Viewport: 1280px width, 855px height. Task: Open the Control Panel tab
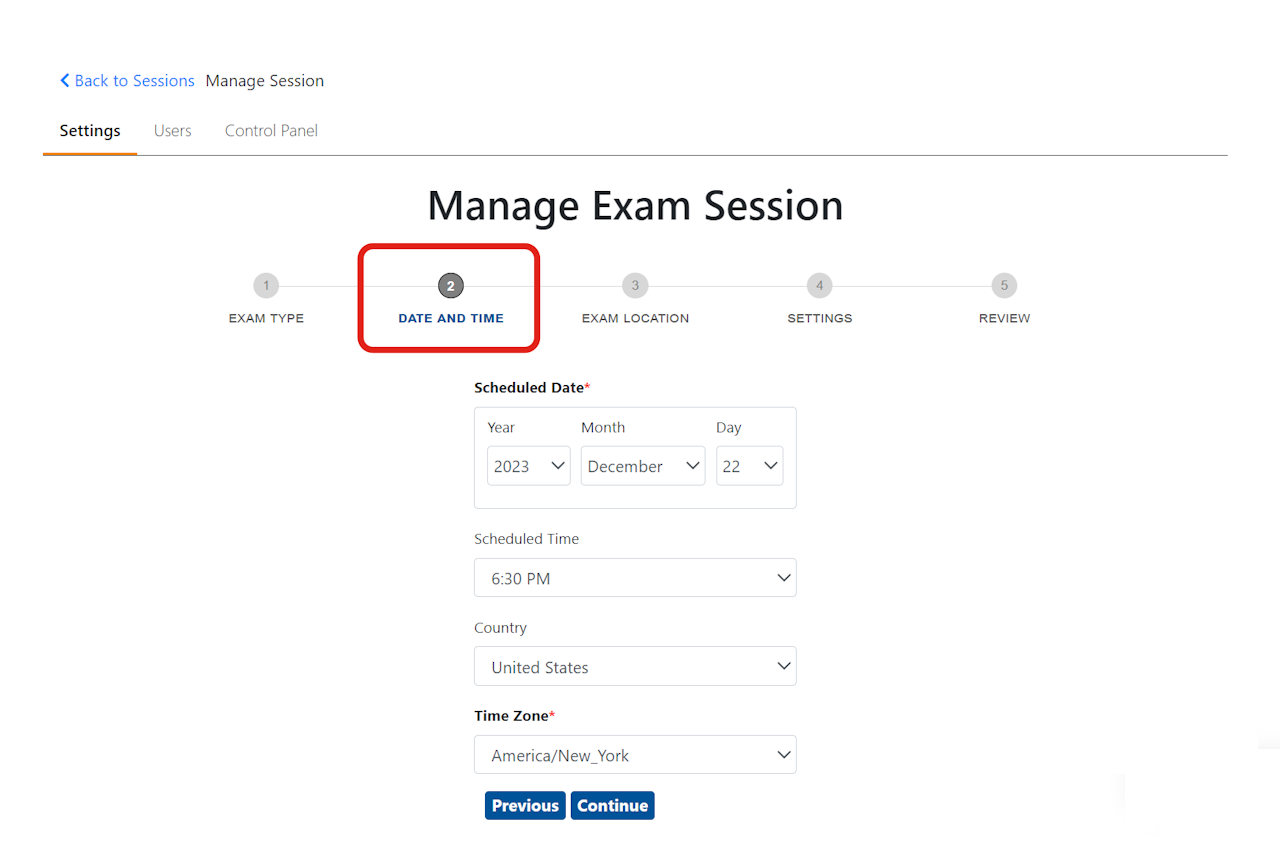271,131
